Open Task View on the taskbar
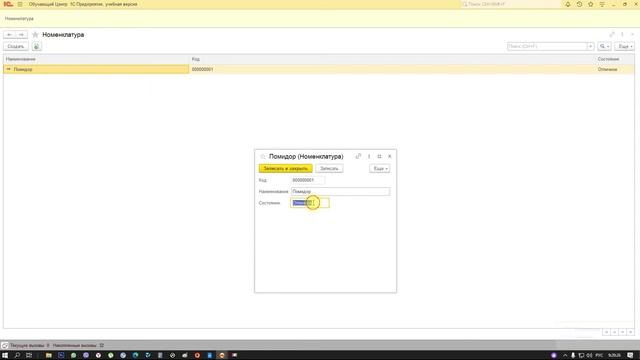 (29, 356)
